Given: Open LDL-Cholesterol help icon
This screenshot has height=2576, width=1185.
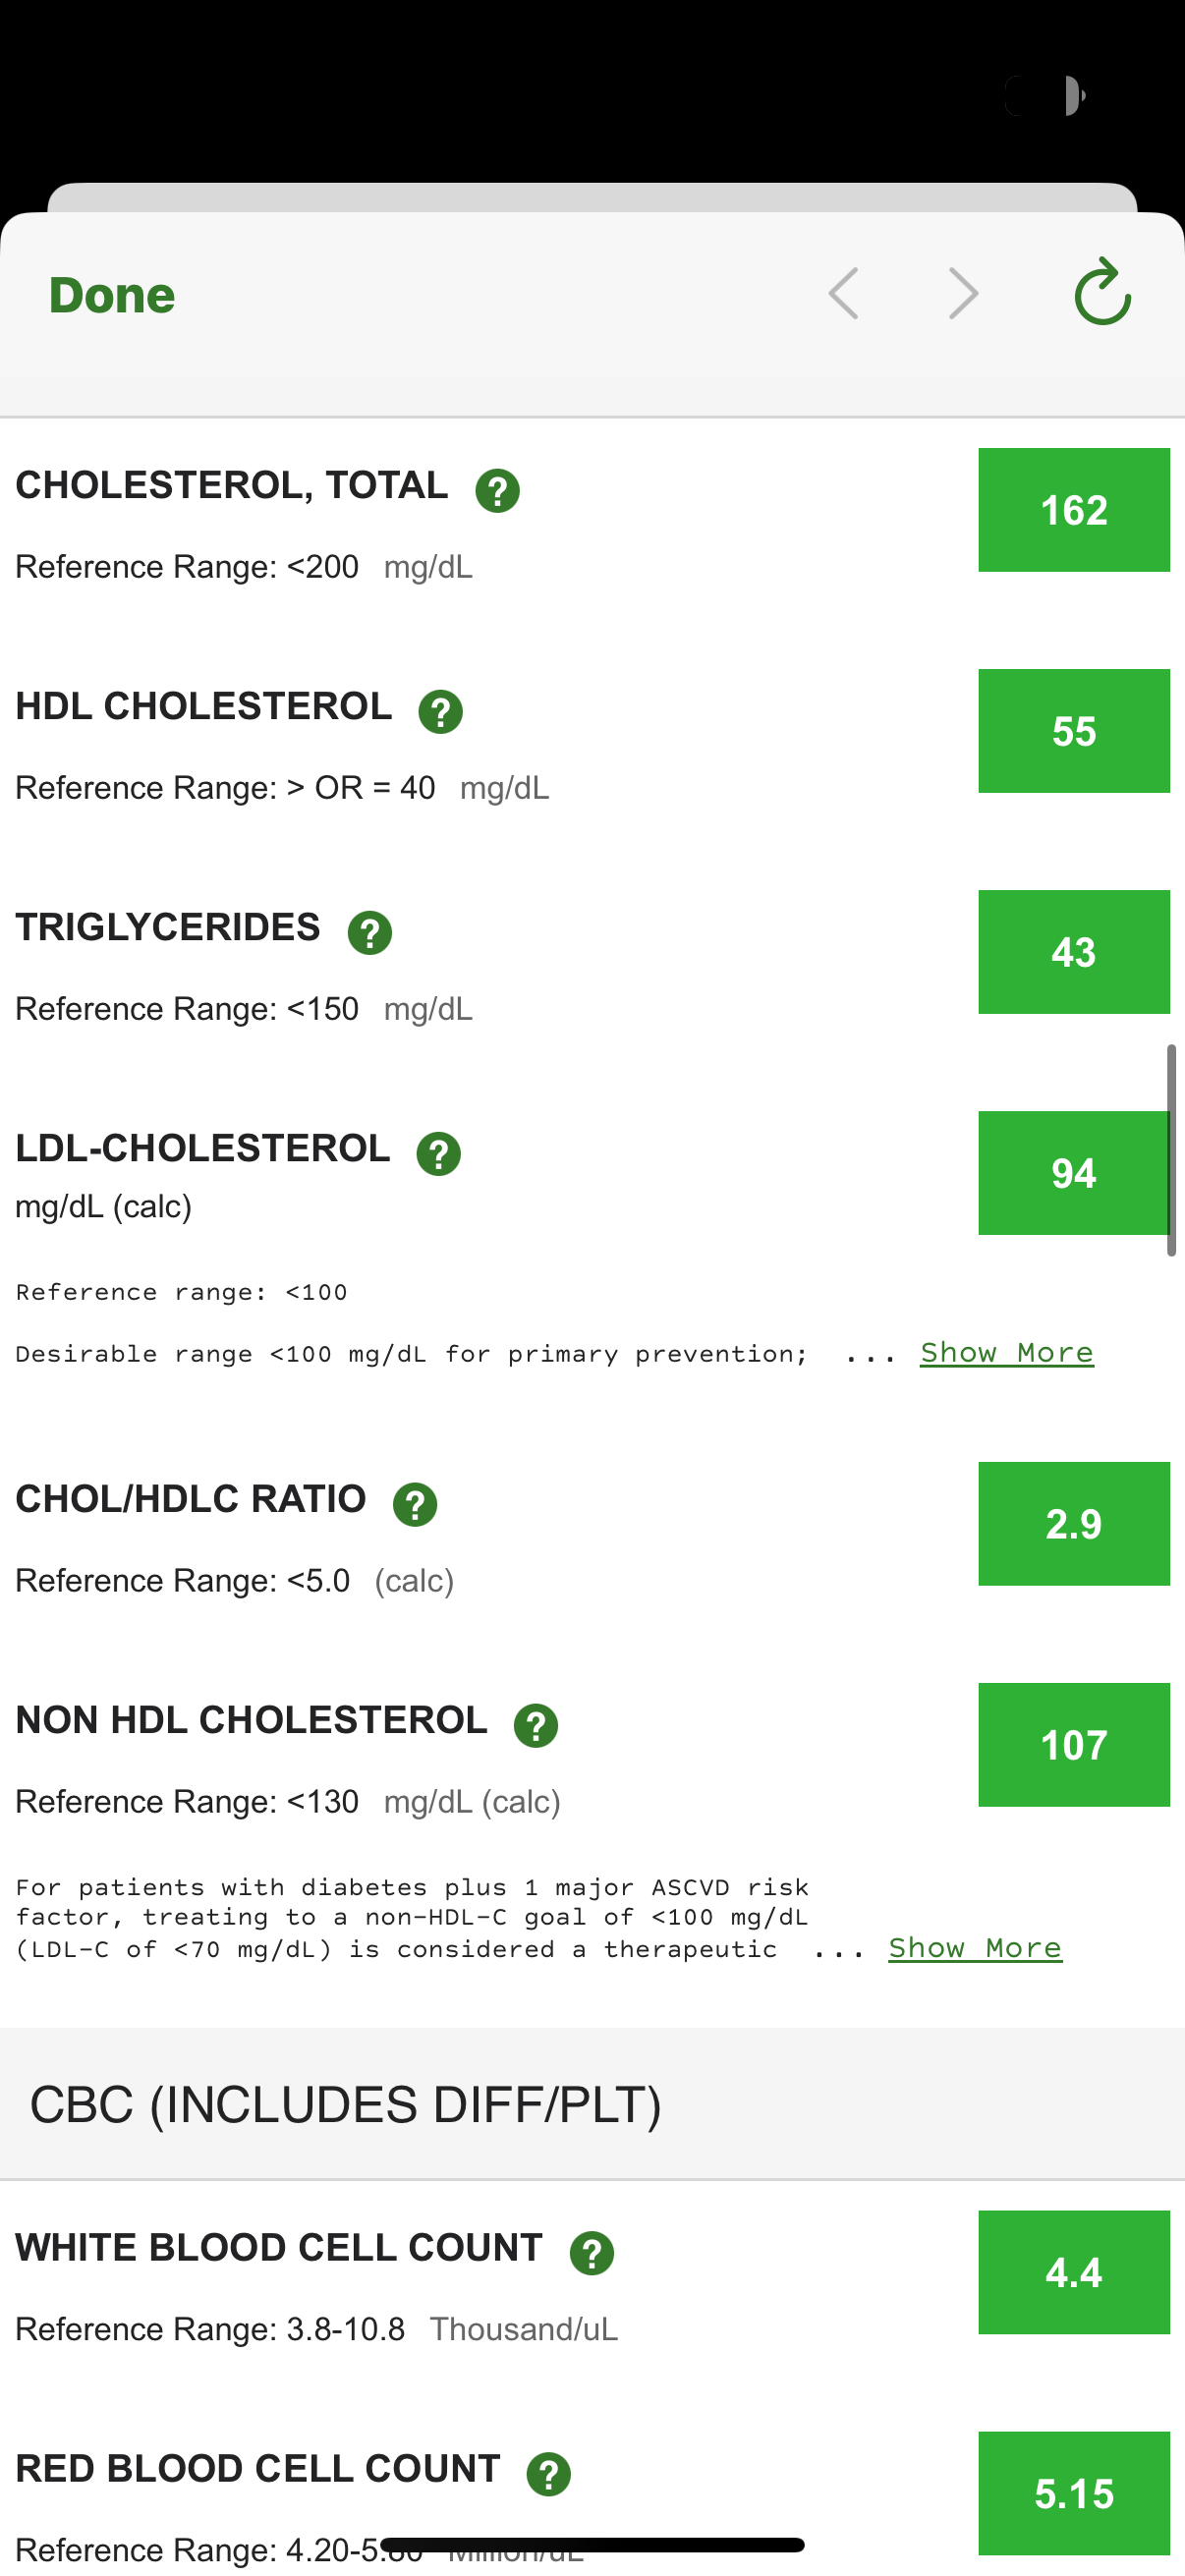Looking at the screenshot, I should point(438,1154).
